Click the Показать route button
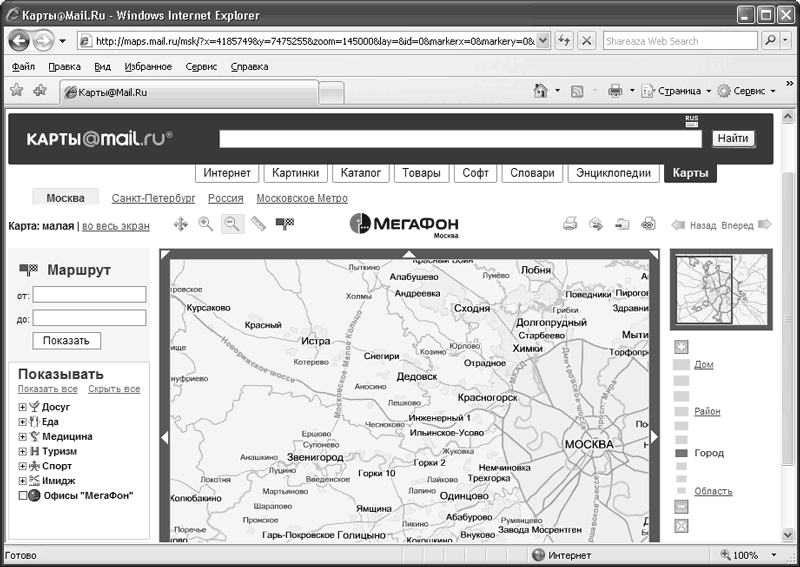Image resolution: width=800 pixels, height=567 pixels. (66, 341)
